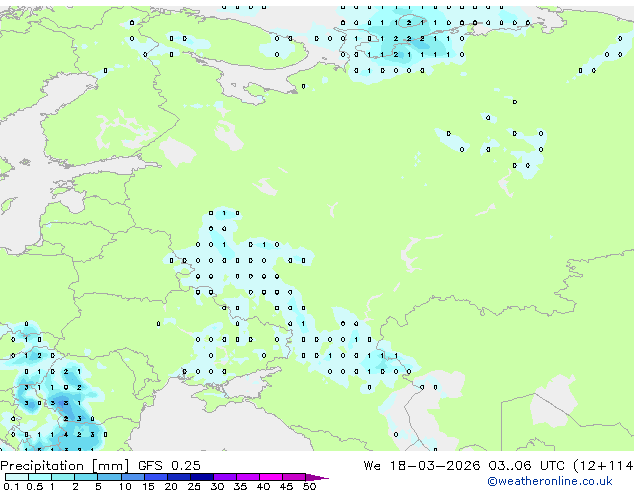Screen dimensions: 634x490
Task: Click the 'We 18-03-2026' date text
Action: pyautogui.click(x=422, y=465)
